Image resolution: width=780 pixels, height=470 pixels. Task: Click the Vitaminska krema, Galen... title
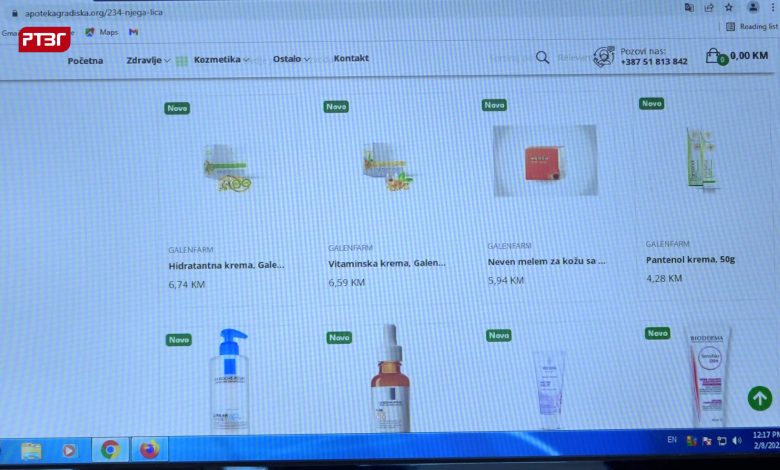[x=387, y=263]
